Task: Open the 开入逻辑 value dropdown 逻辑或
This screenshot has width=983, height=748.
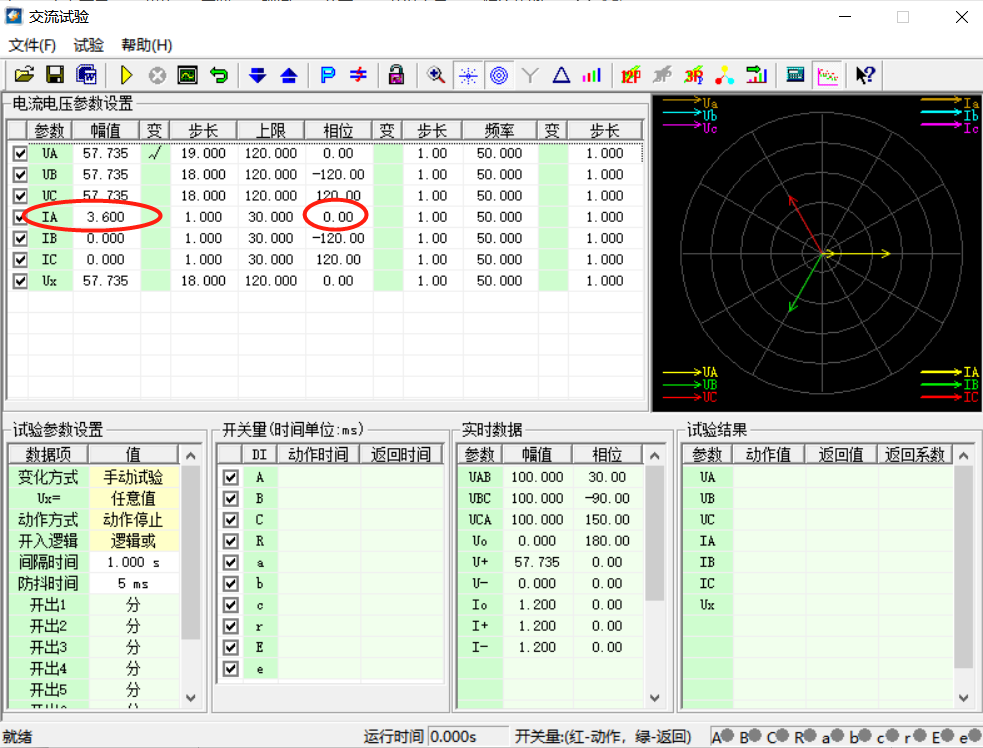Action: point(134,541)
